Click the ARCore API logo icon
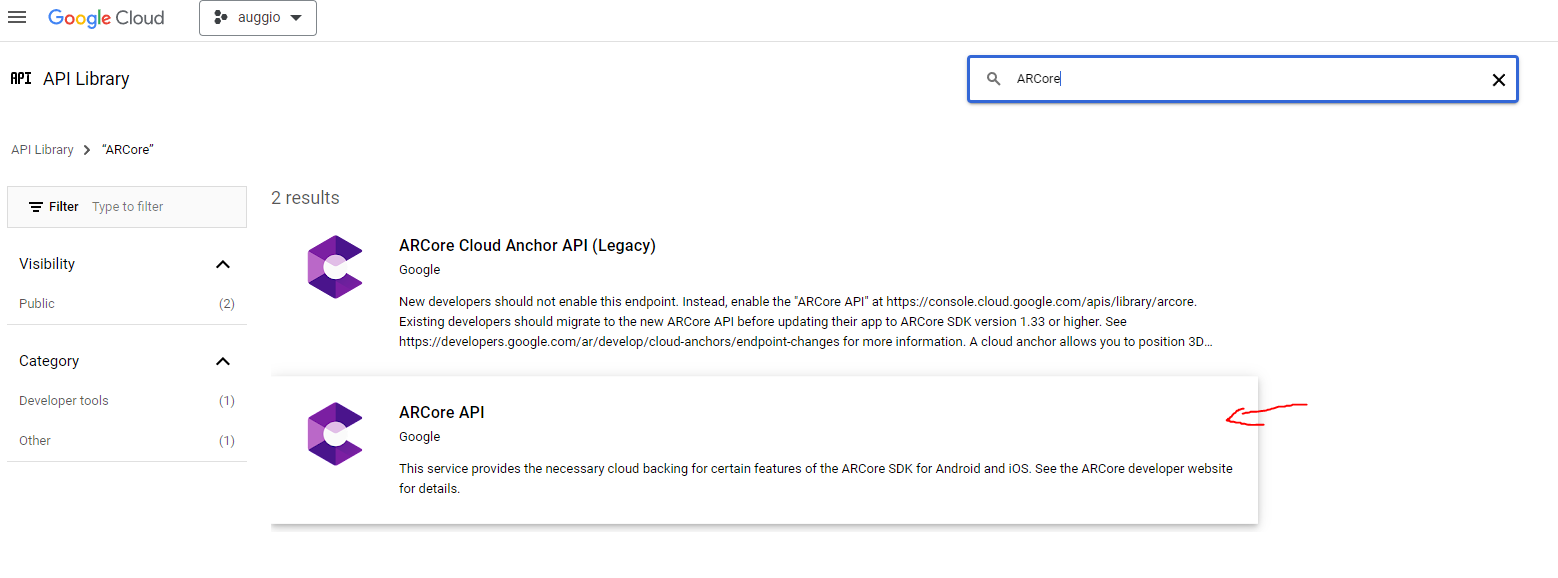Screen dimensions: 1558x578 tap(335, 434)
